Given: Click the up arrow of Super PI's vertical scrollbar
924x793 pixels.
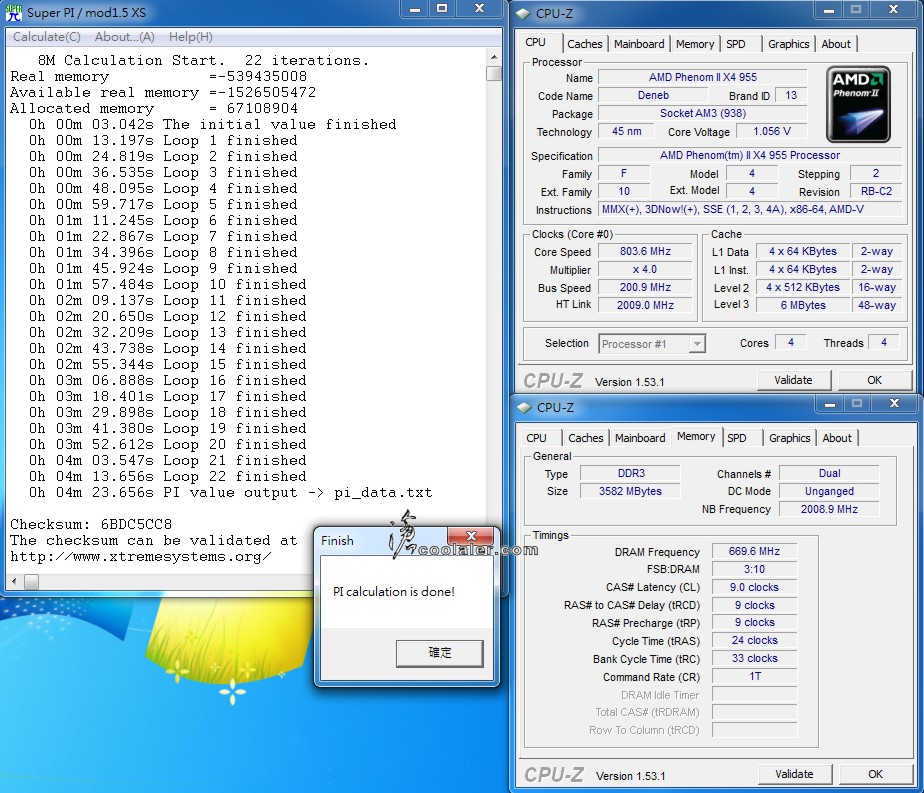Looking at the screenshot, I should click(x=494, y=57).
